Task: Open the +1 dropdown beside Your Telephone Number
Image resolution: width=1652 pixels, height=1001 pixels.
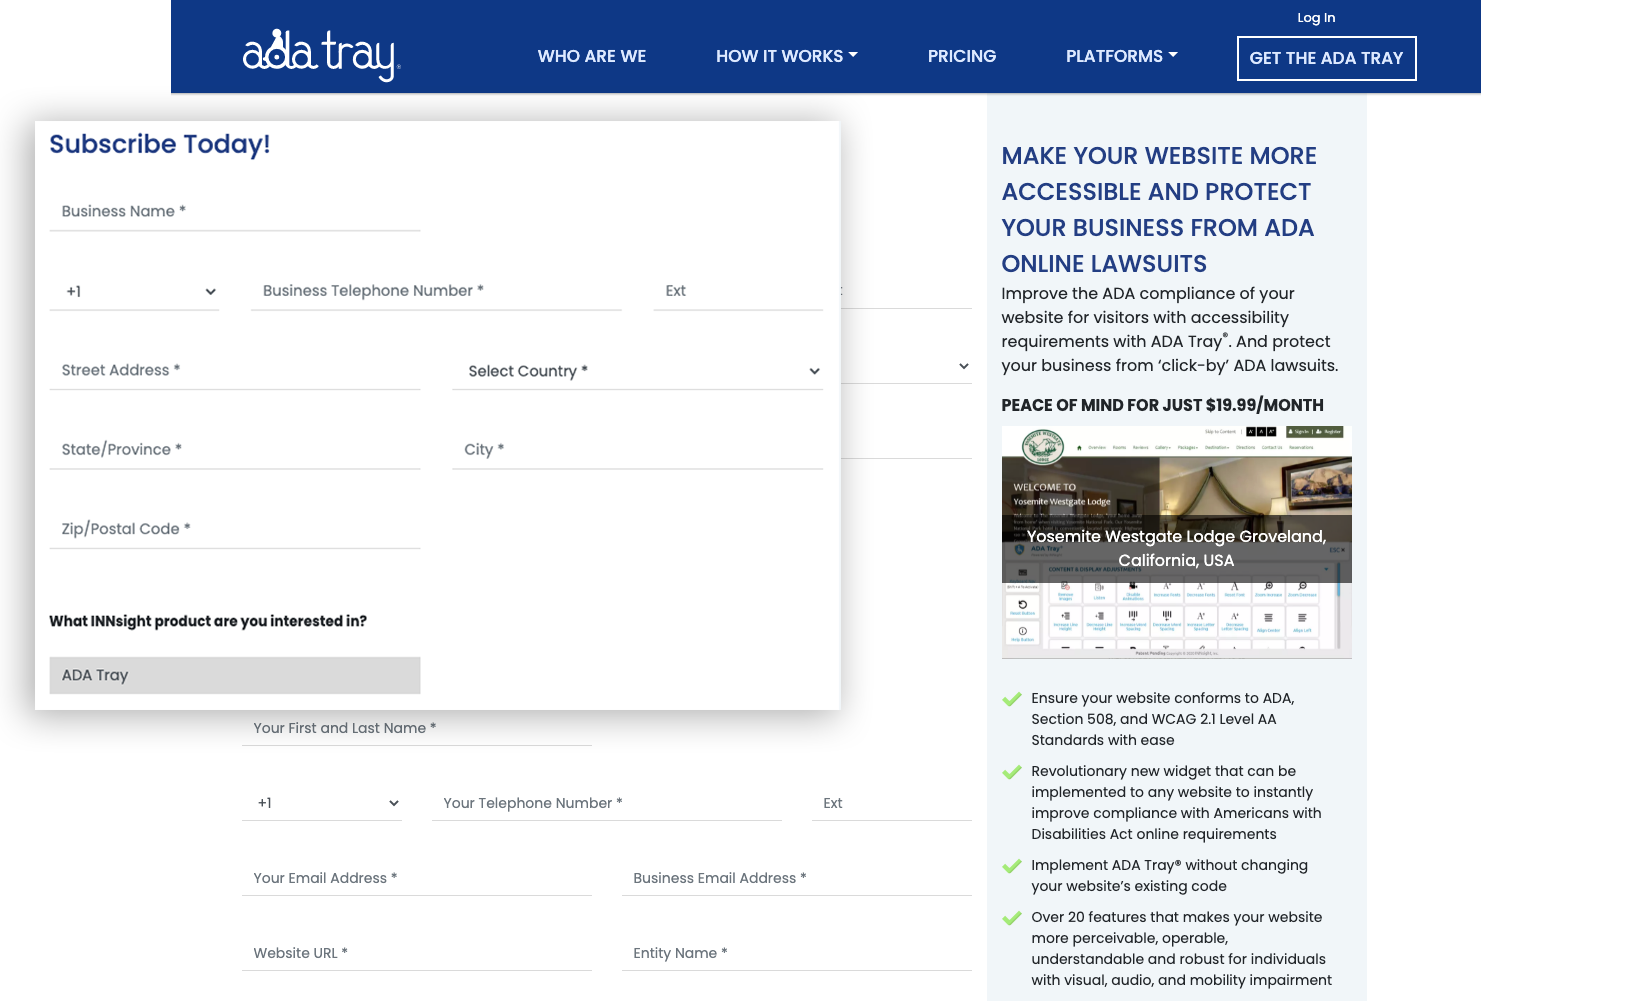Action: click(x=321, y=803)
